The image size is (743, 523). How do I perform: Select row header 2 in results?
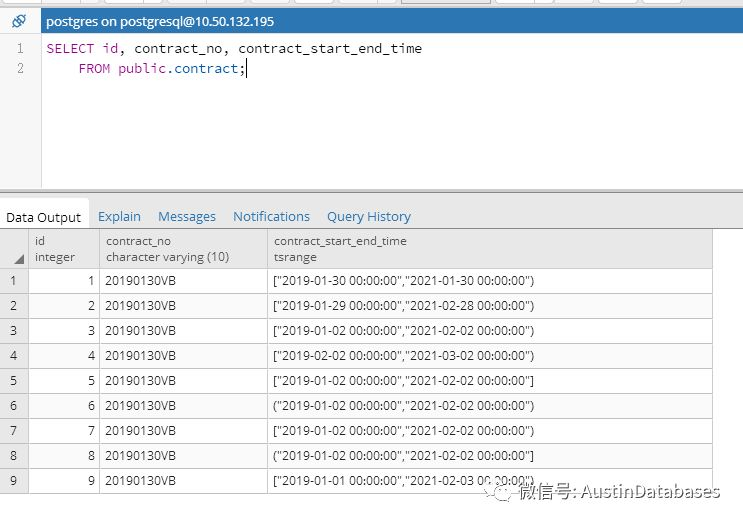click(x=14, y=306)
